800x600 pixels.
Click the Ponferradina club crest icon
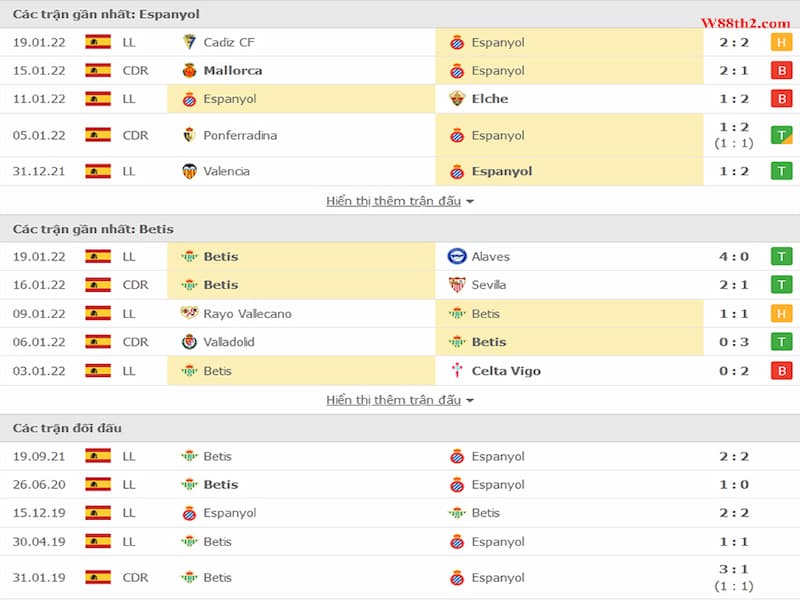pos(189,135)
